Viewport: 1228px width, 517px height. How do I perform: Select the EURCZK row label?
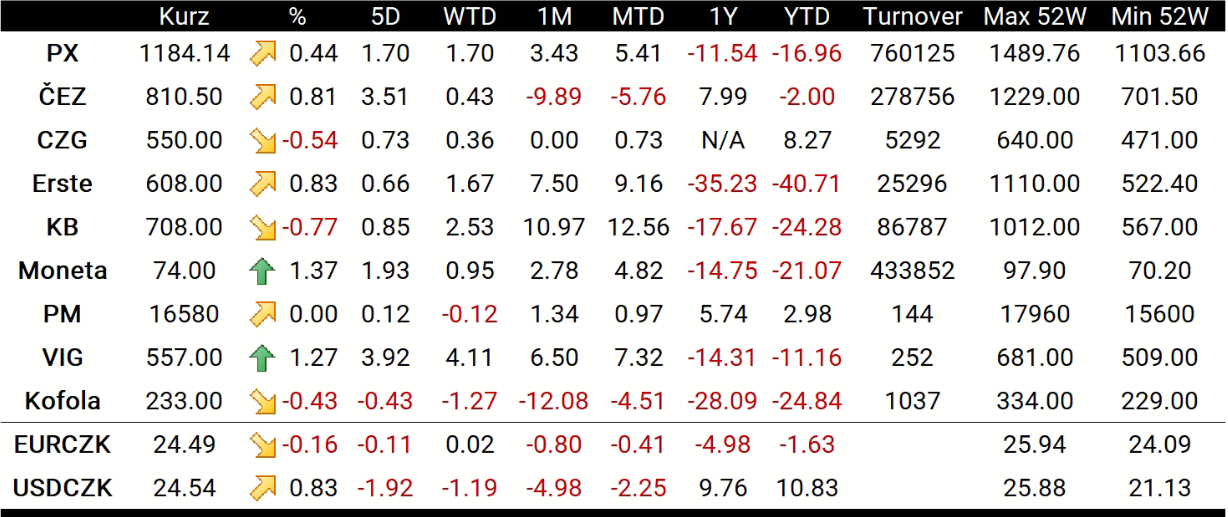point(62,445)
